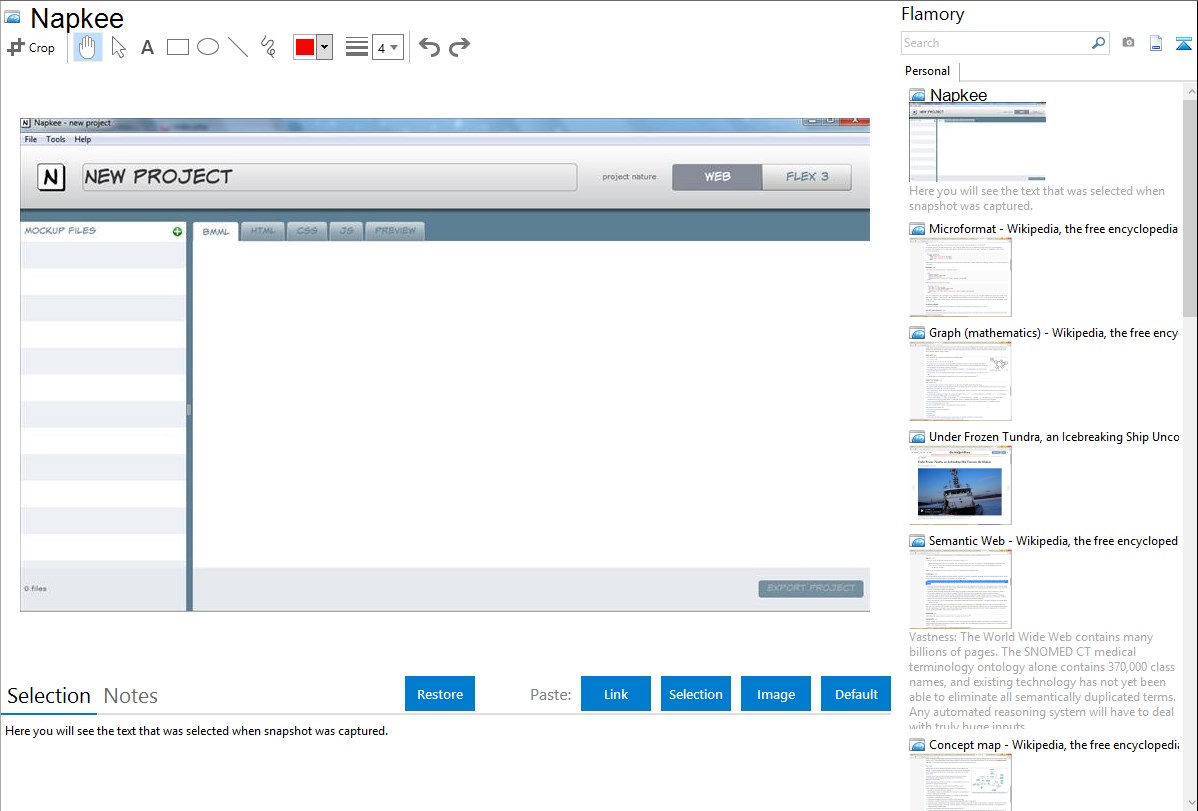Choose the text annotation tool
This screenshot has width=1198, height=811.
[147, 47]
